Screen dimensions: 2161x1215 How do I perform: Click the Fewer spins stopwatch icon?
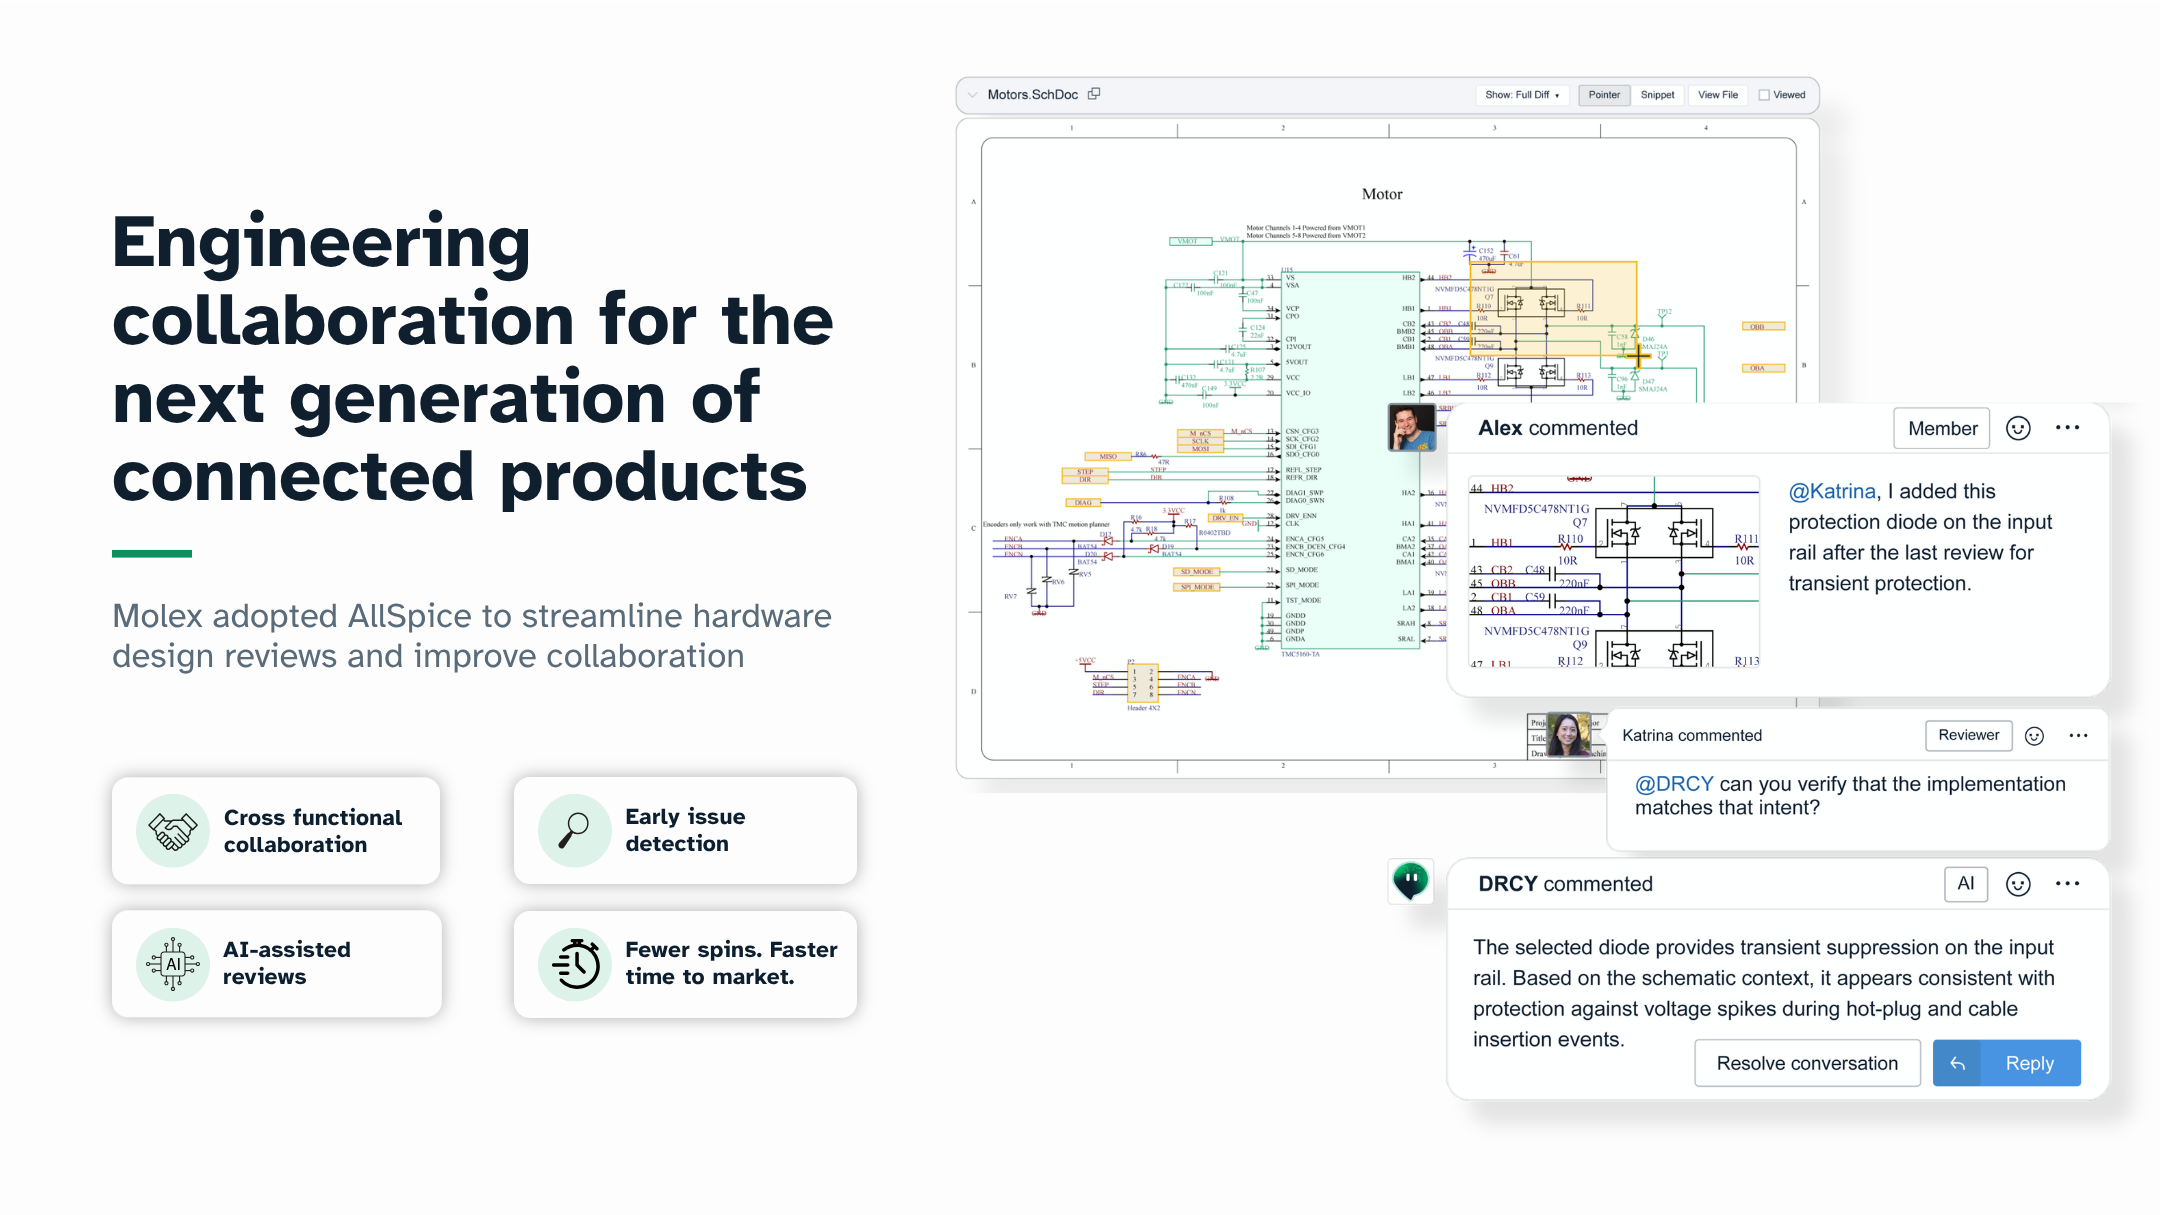click(x=574, y=964)
